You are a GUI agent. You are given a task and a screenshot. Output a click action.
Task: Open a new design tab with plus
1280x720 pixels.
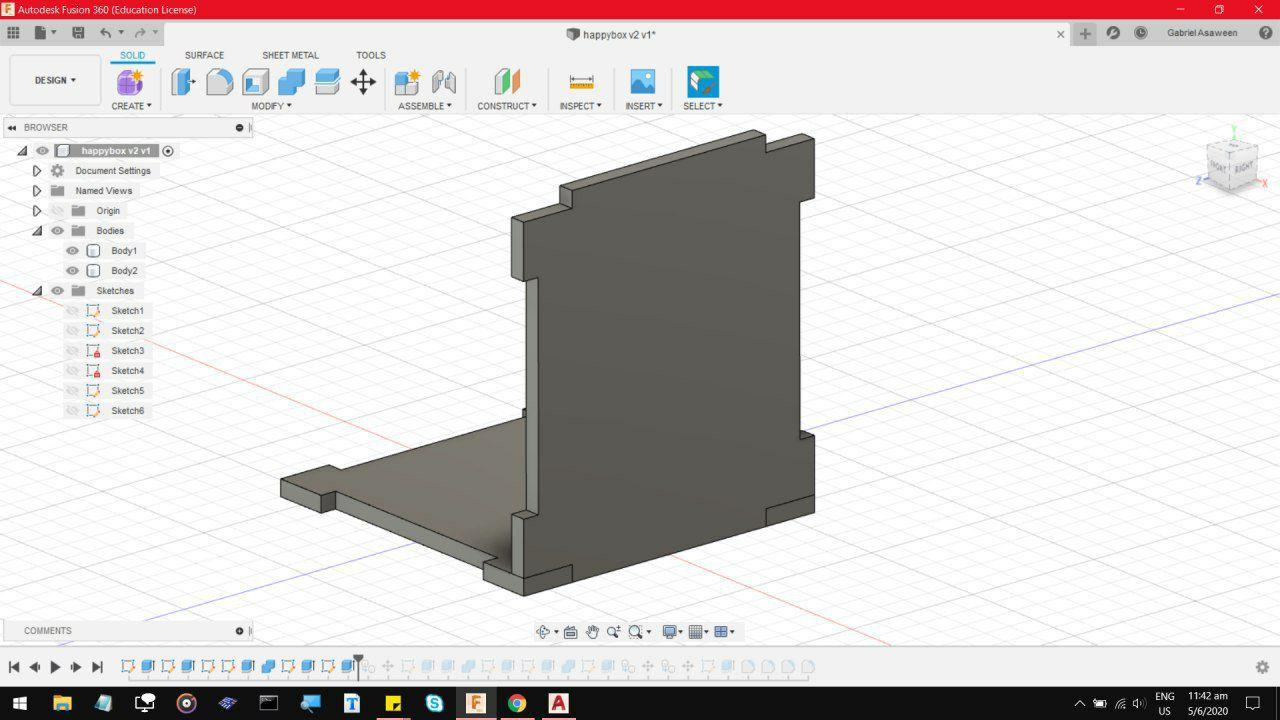click(x=1085, y=33)
